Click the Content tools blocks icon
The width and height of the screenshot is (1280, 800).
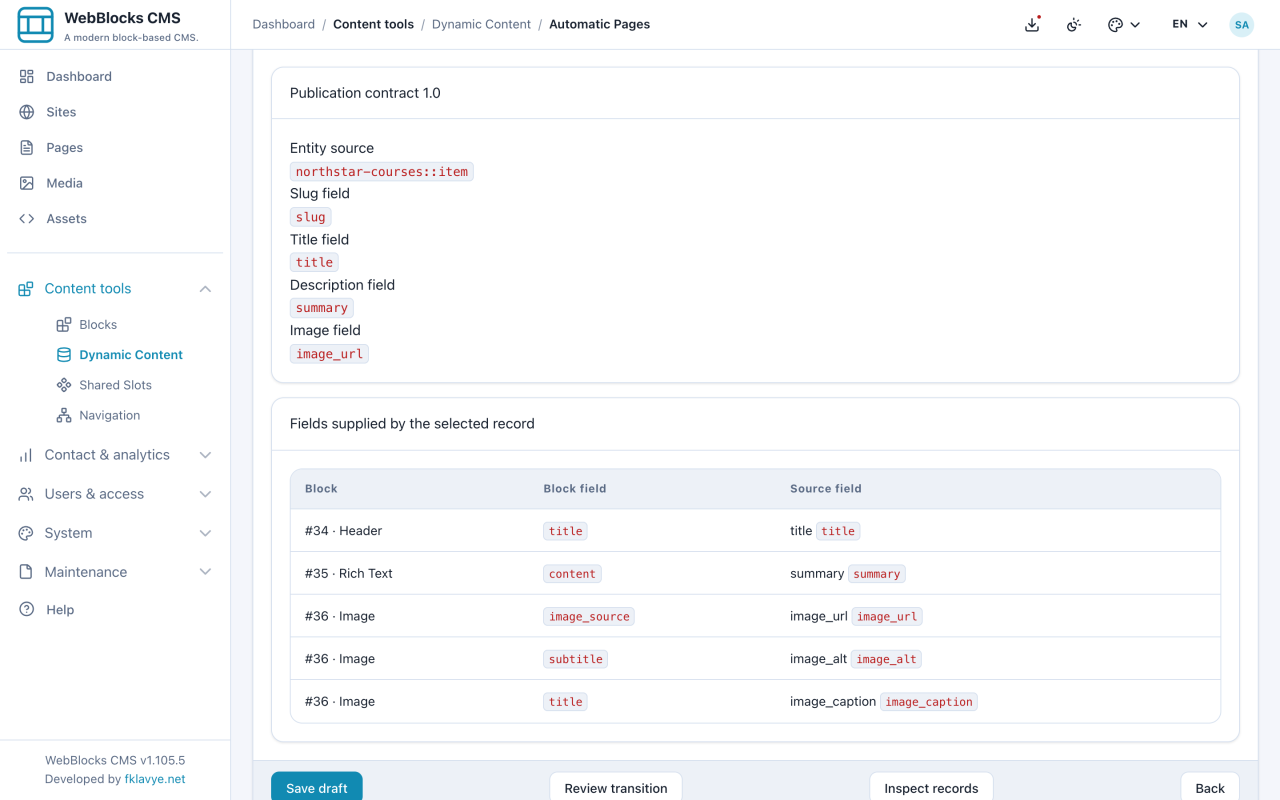26,289
